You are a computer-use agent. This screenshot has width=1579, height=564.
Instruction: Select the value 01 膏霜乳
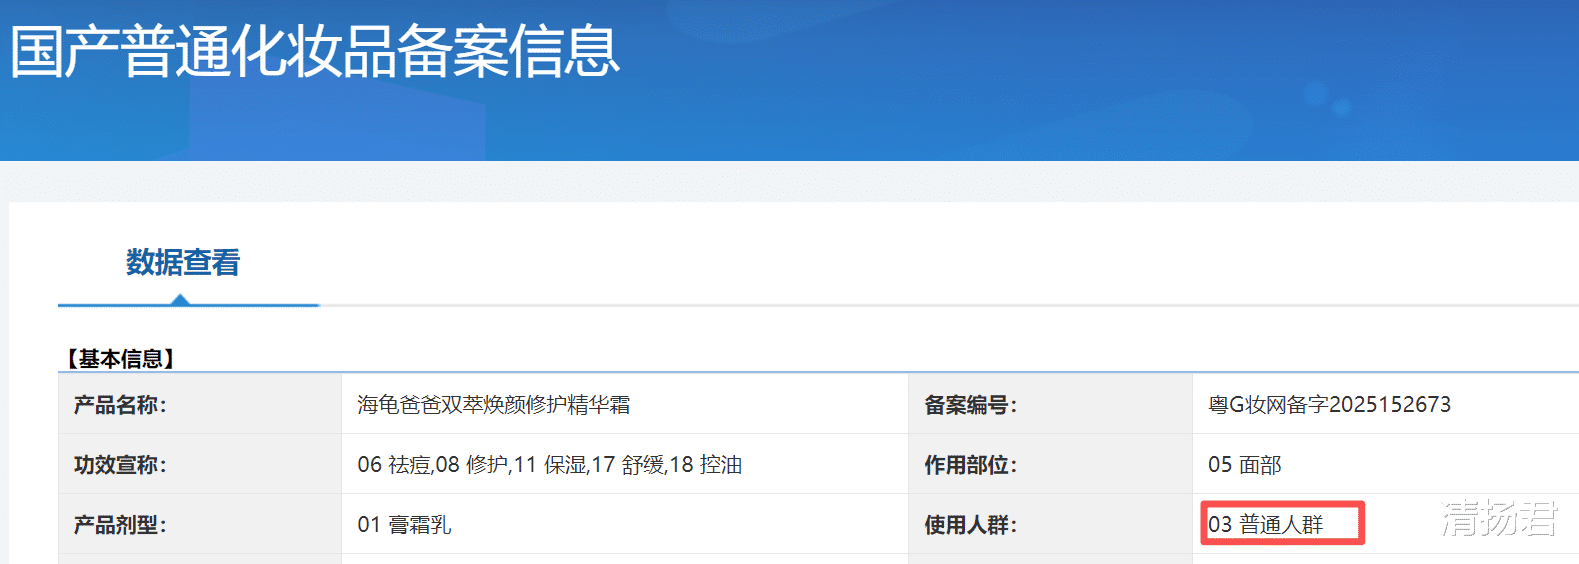tap(404, 525)
